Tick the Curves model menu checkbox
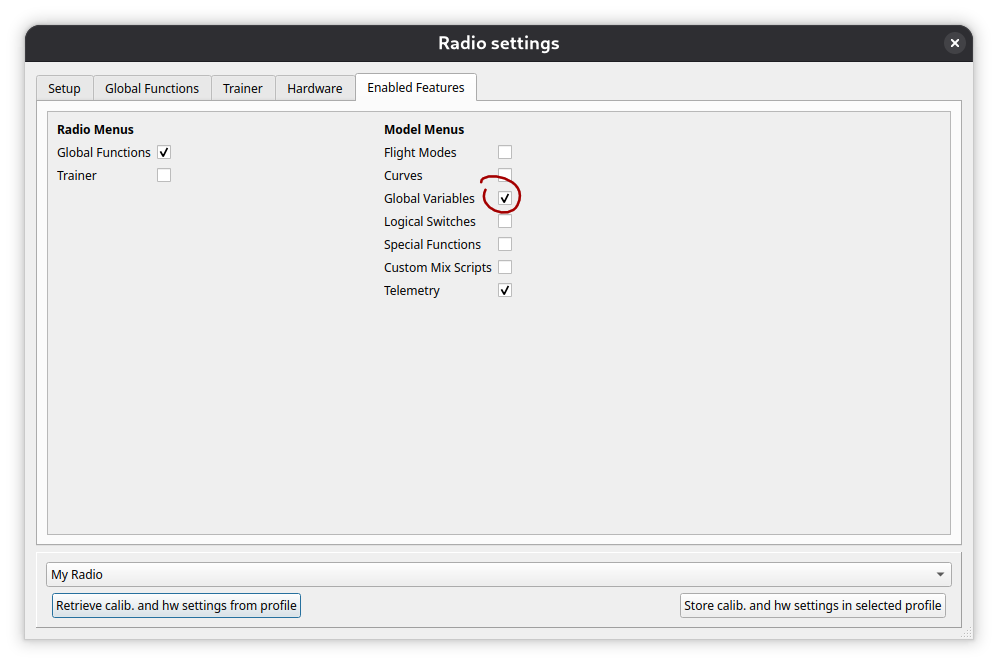998x664 pixels. (x=505, y=176)
